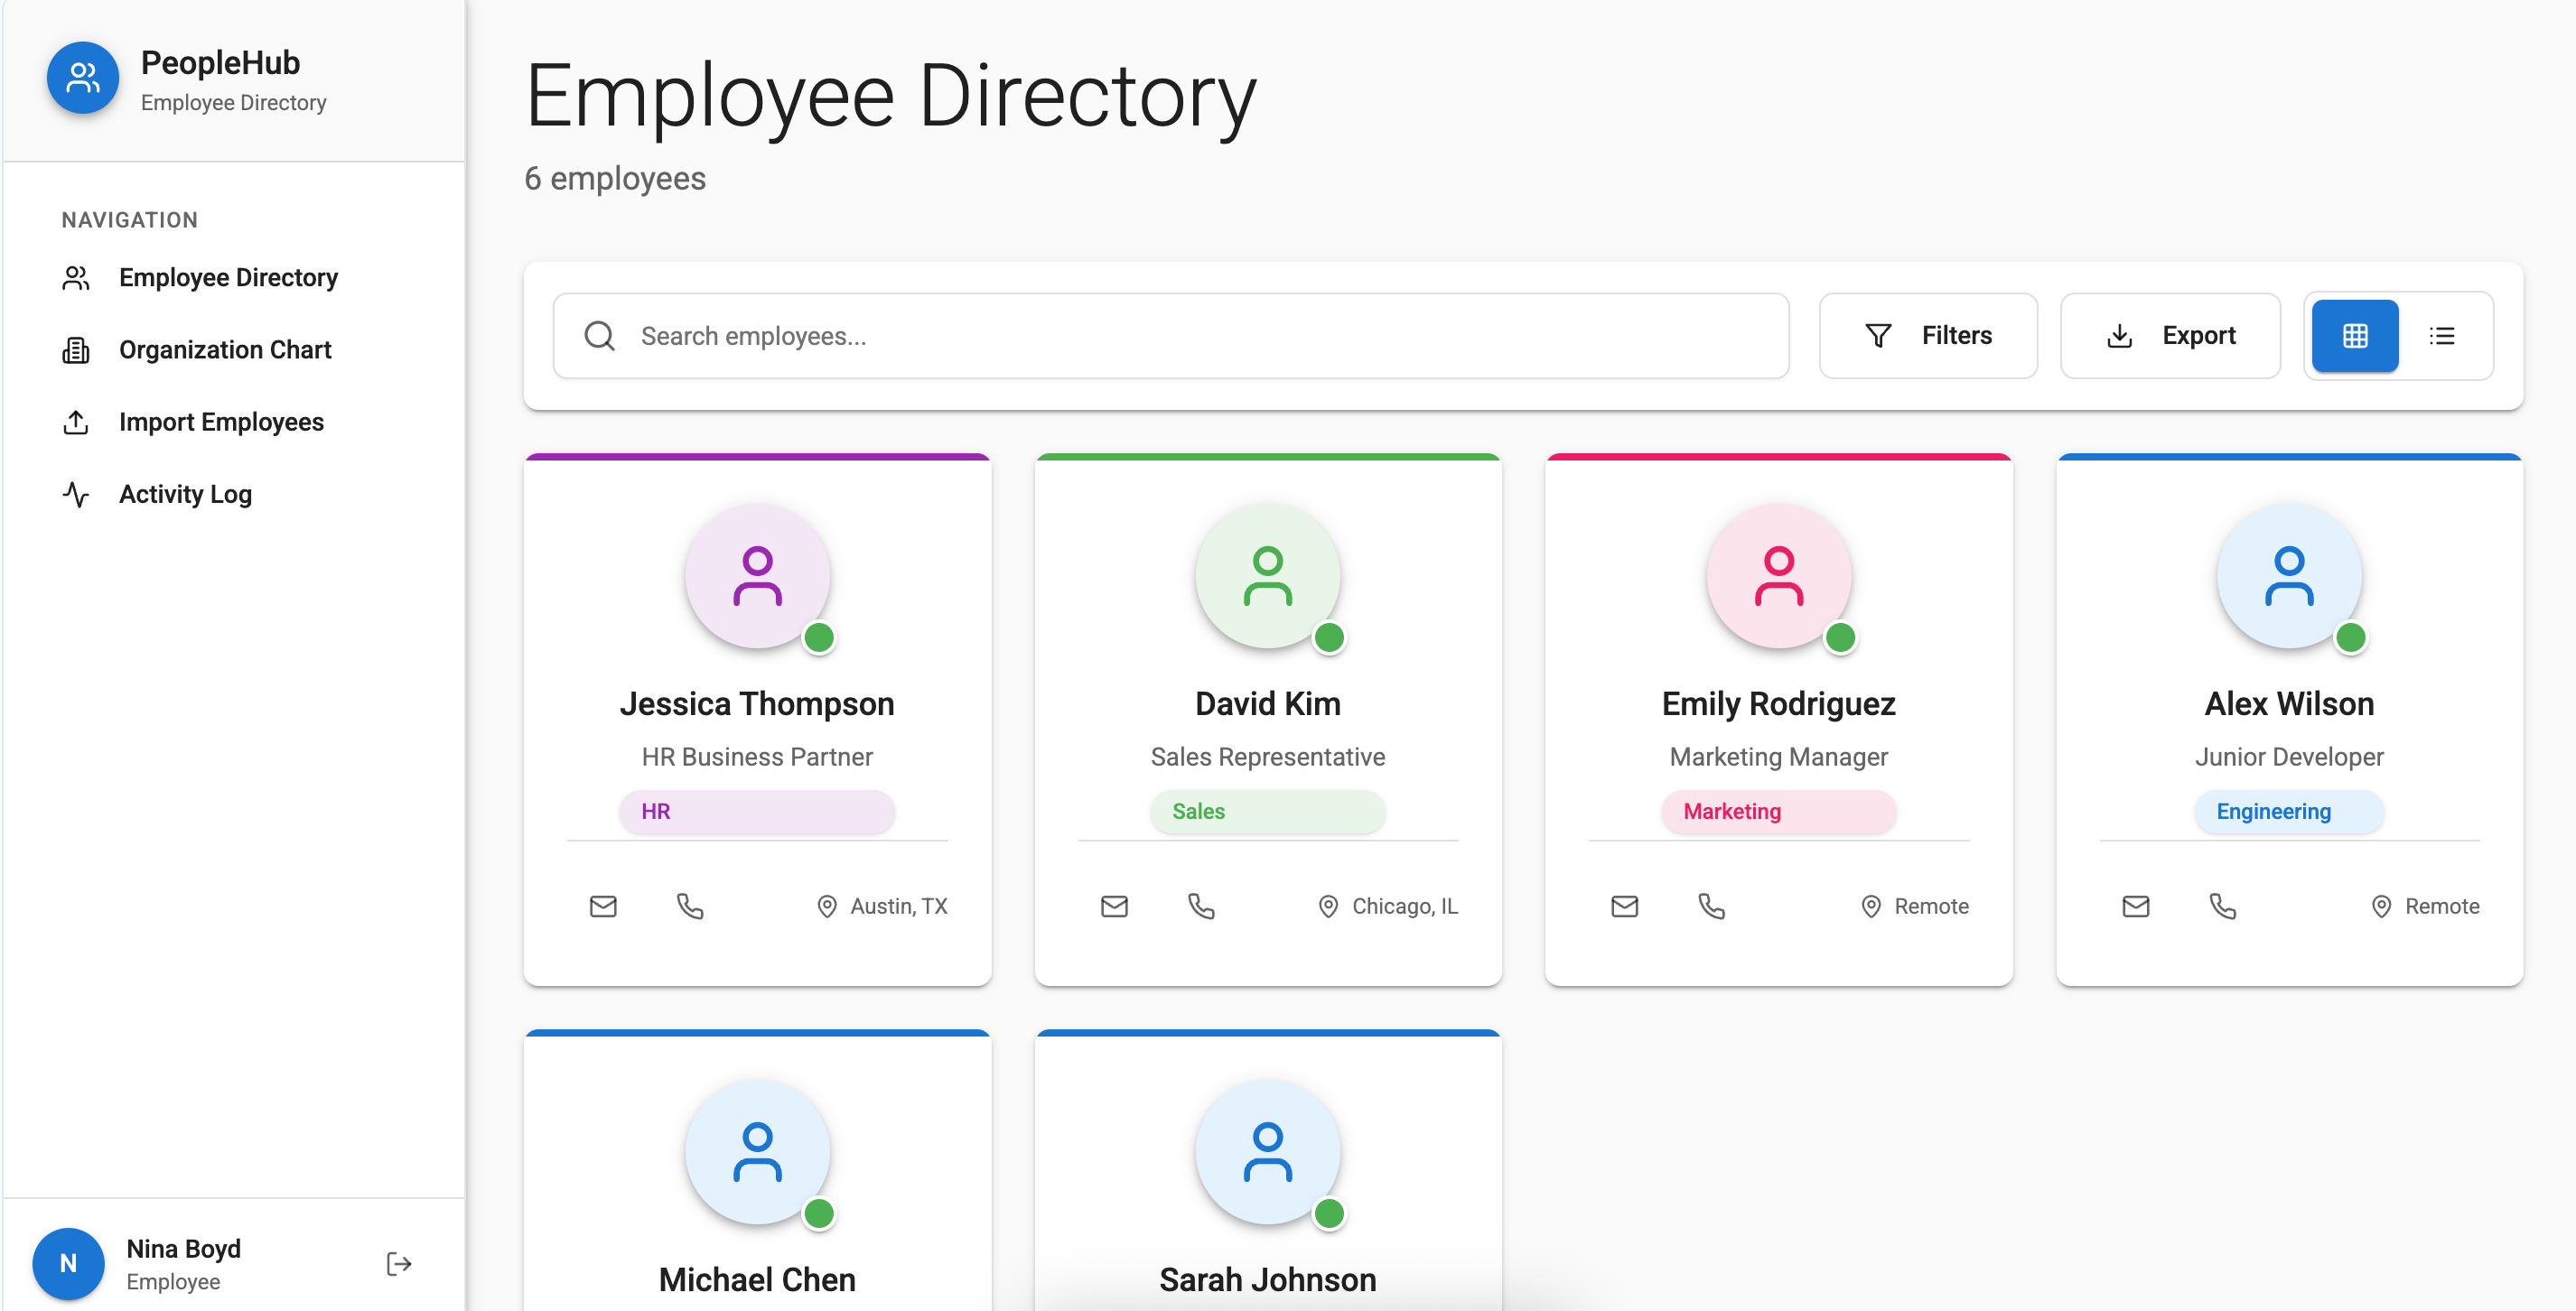Screen dimensions: 2576x1311
Task: Select the HR department tag
Action: pos(757,811)
